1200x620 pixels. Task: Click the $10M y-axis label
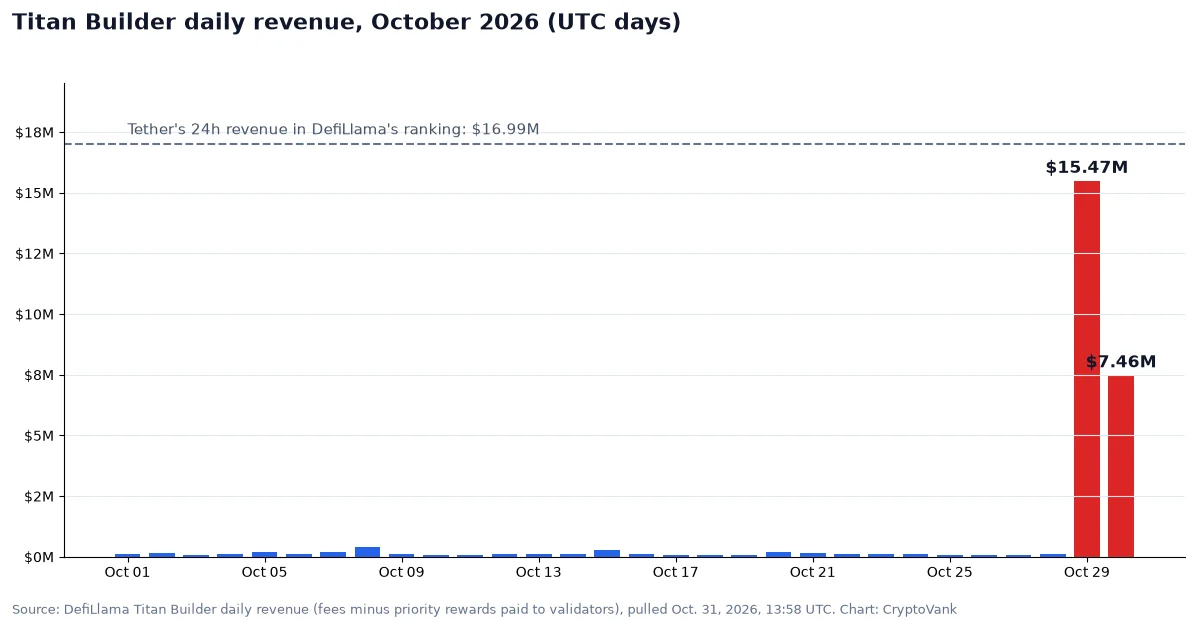pyautogui.click(x=35, y=314)
